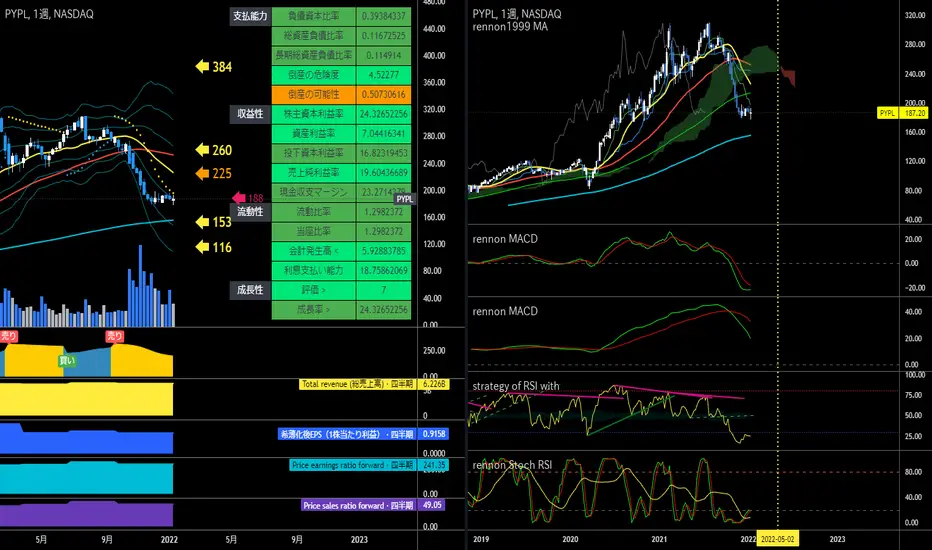Click the Price earnings ratio forward label
Image resolution: width=932 pixels, height=550 pixels.
click(x=352, y=465)
